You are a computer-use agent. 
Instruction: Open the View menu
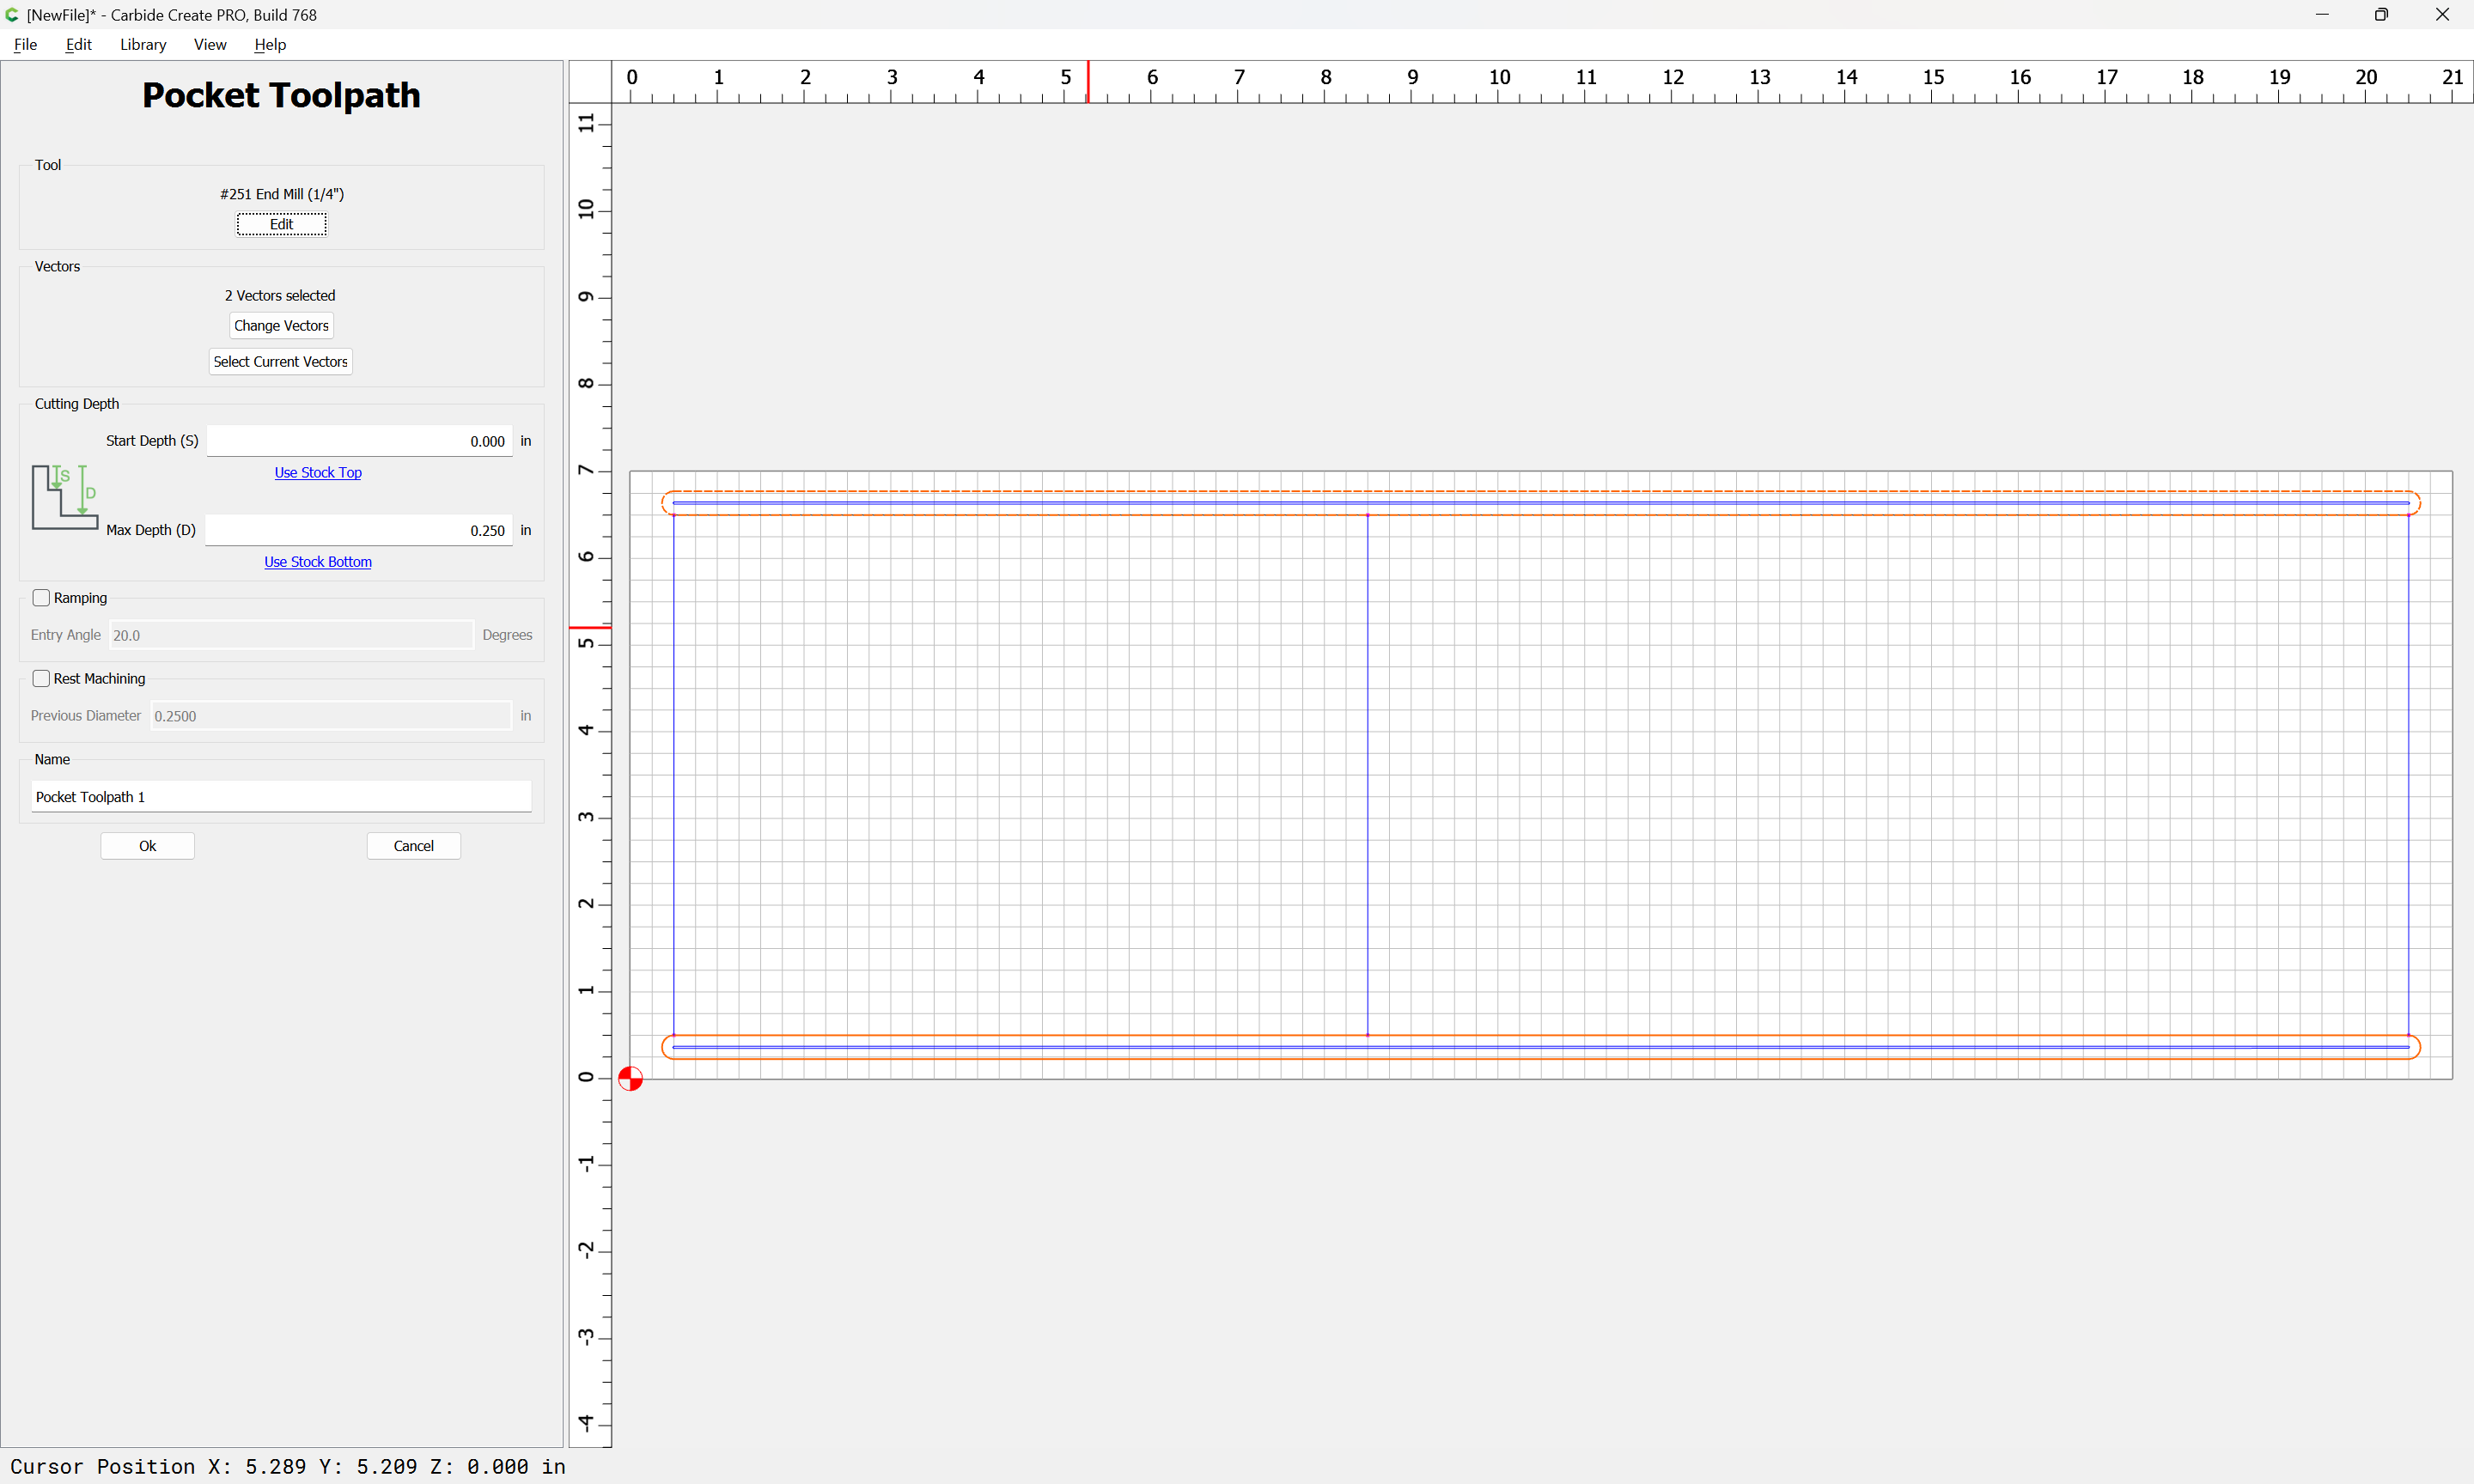tap(210, 44)
